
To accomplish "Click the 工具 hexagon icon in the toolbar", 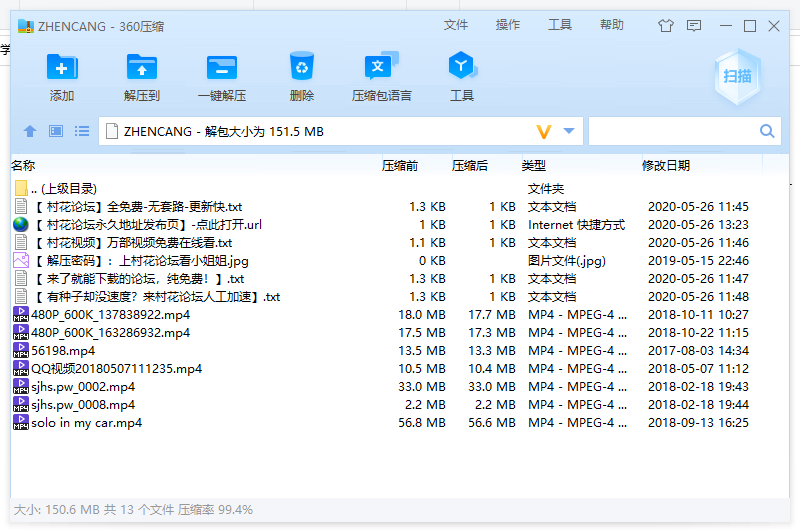I will point(461,68).
